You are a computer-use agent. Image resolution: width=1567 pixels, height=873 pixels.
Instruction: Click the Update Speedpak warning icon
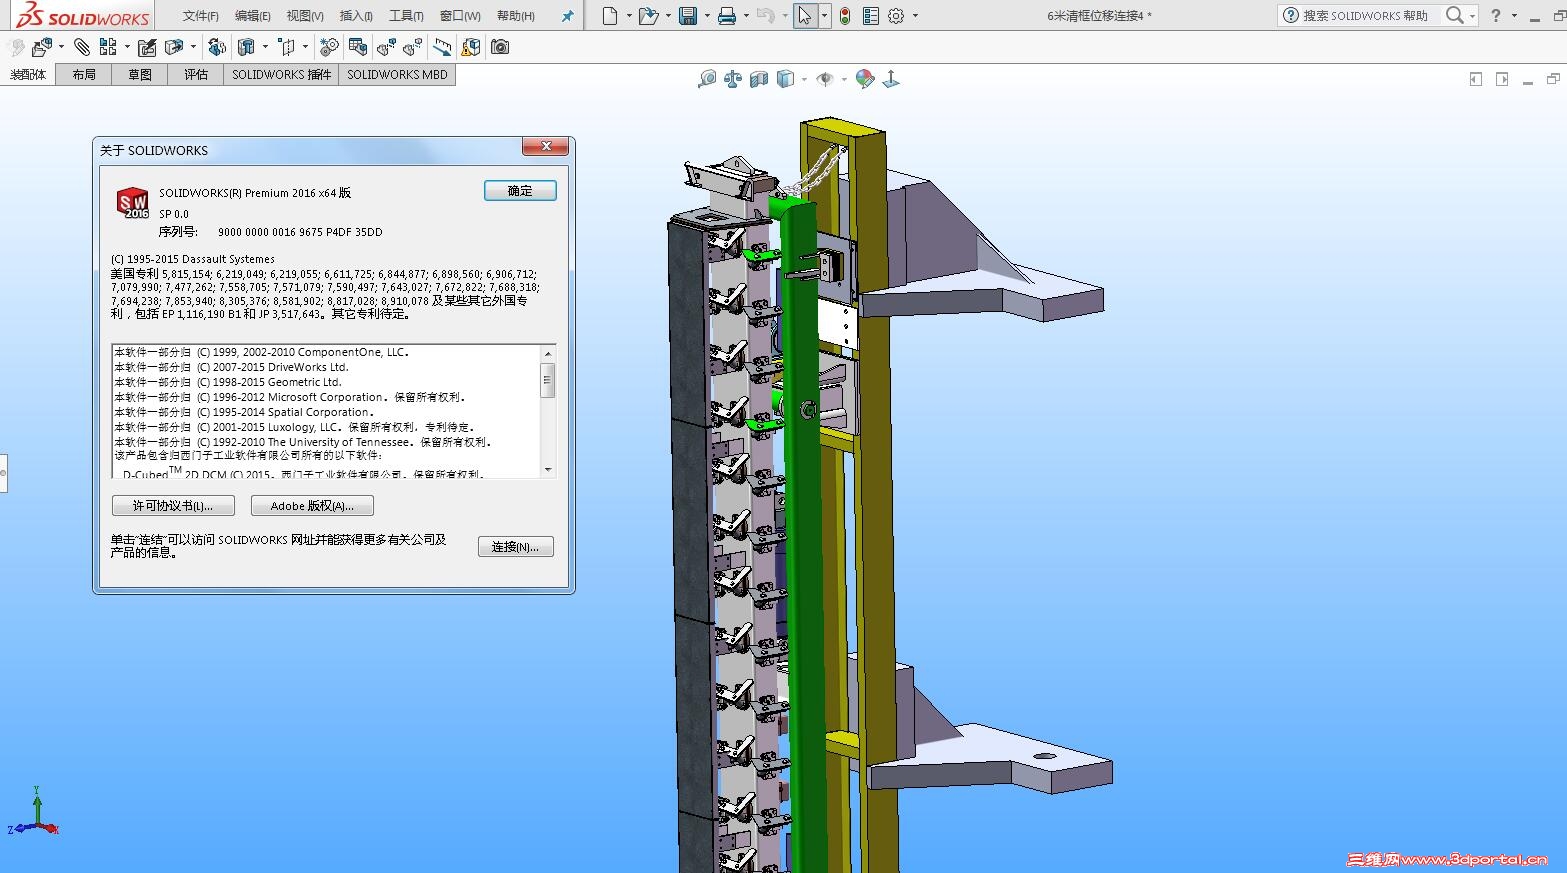pos(471,47)
